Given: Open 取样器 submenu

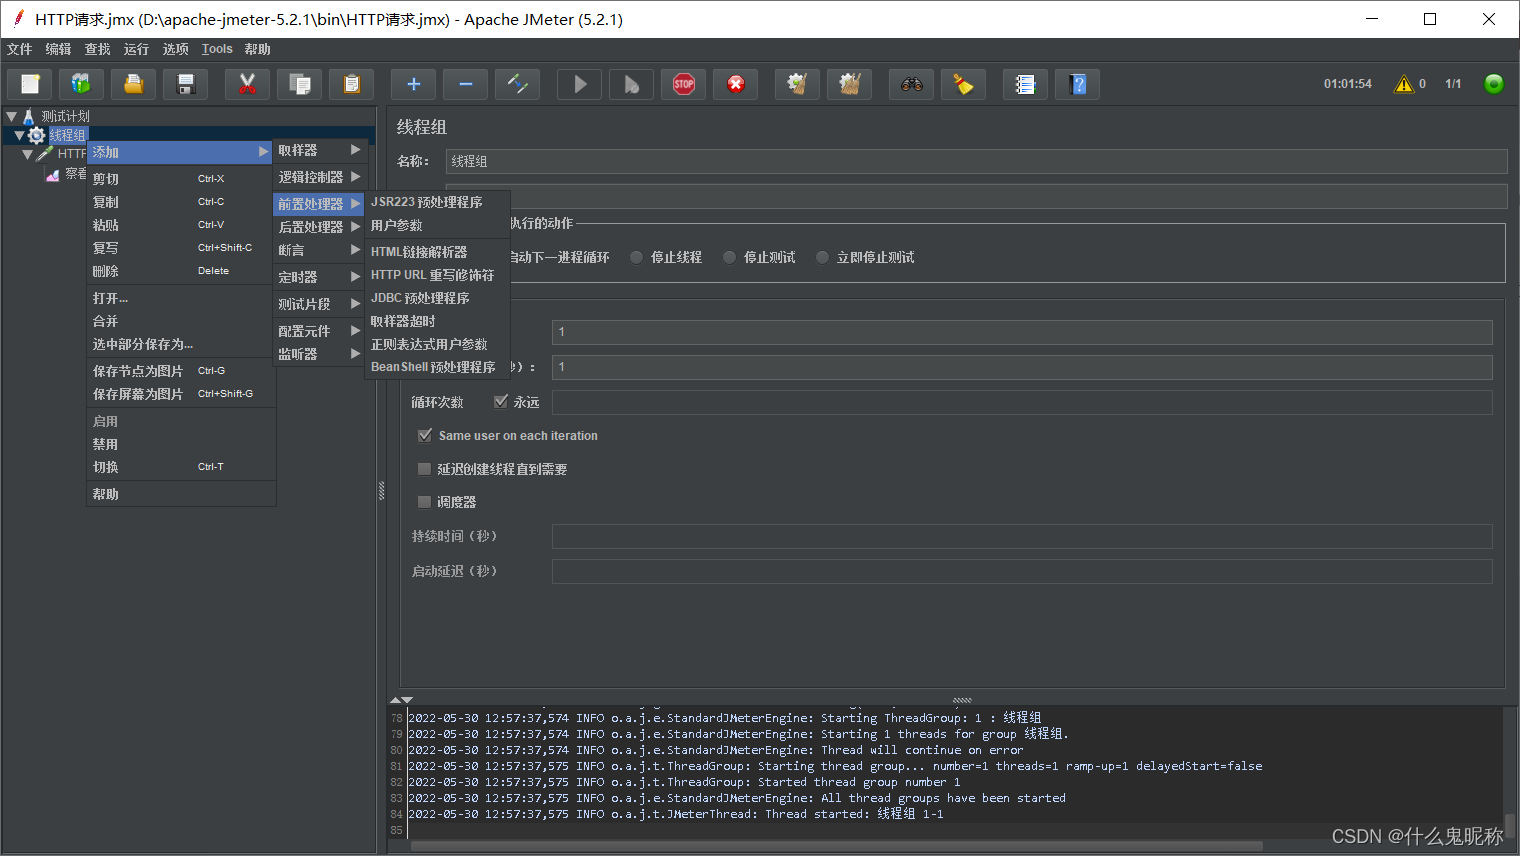Looking at the screenshot, I should point(319,150).
